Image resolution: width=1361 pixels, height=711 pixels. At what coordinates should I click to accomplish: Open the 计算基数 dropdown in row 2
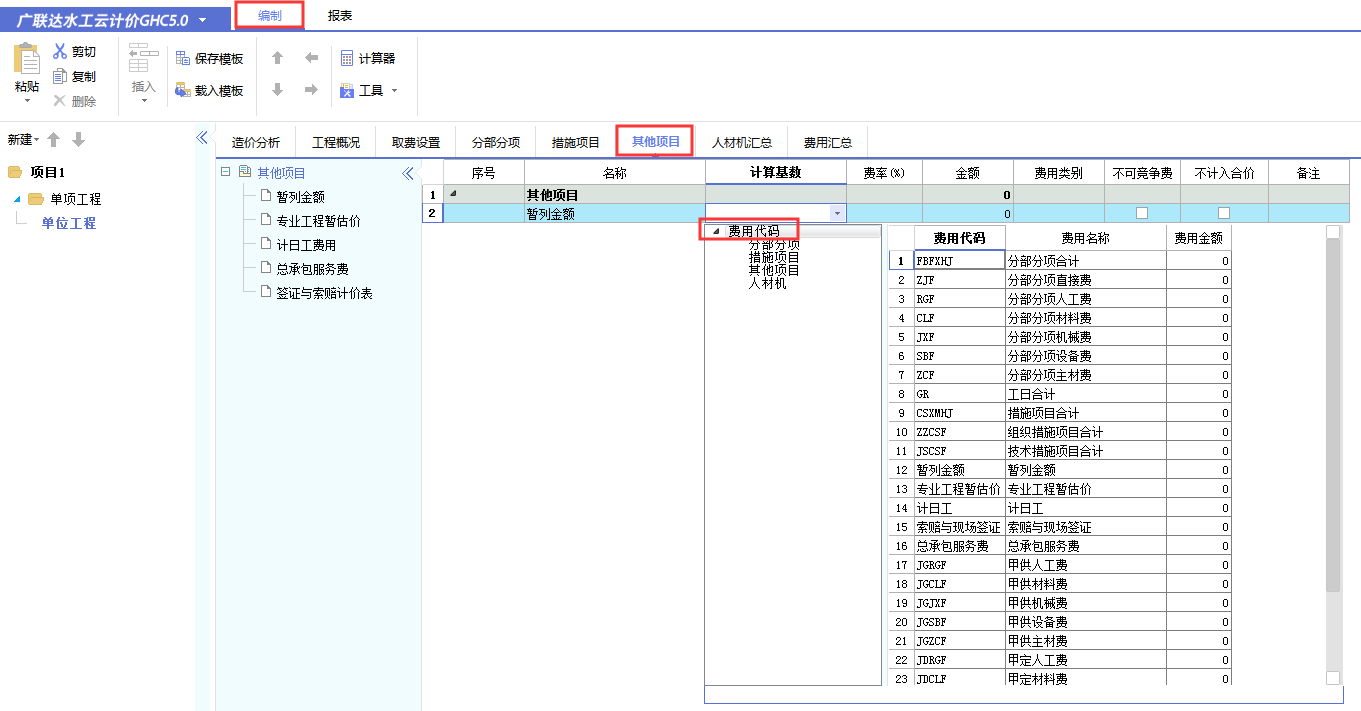pyautogui.click(x=837, y=212)
